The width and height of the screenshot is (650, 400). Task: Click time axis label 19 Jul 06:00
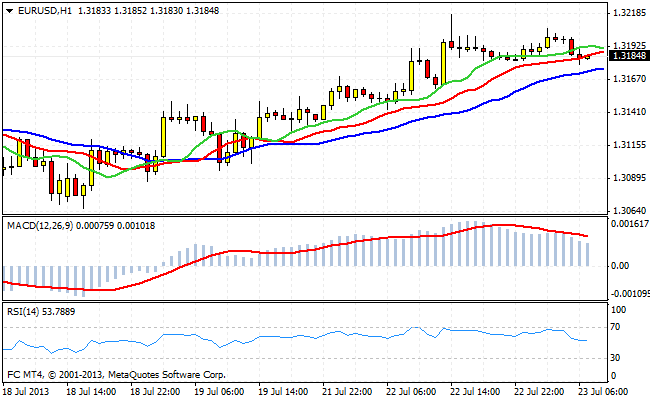[x=219, y=392]
